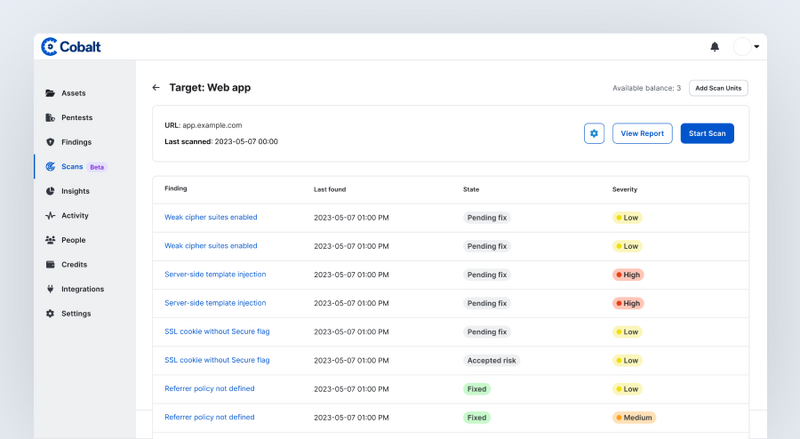Click the People group icon

50,240
